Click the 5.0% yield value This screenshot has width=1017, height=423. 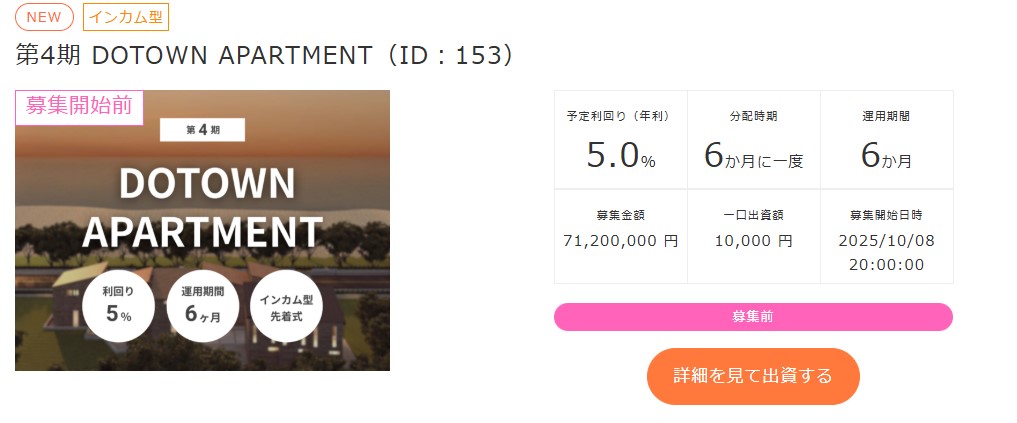point(620,156)
